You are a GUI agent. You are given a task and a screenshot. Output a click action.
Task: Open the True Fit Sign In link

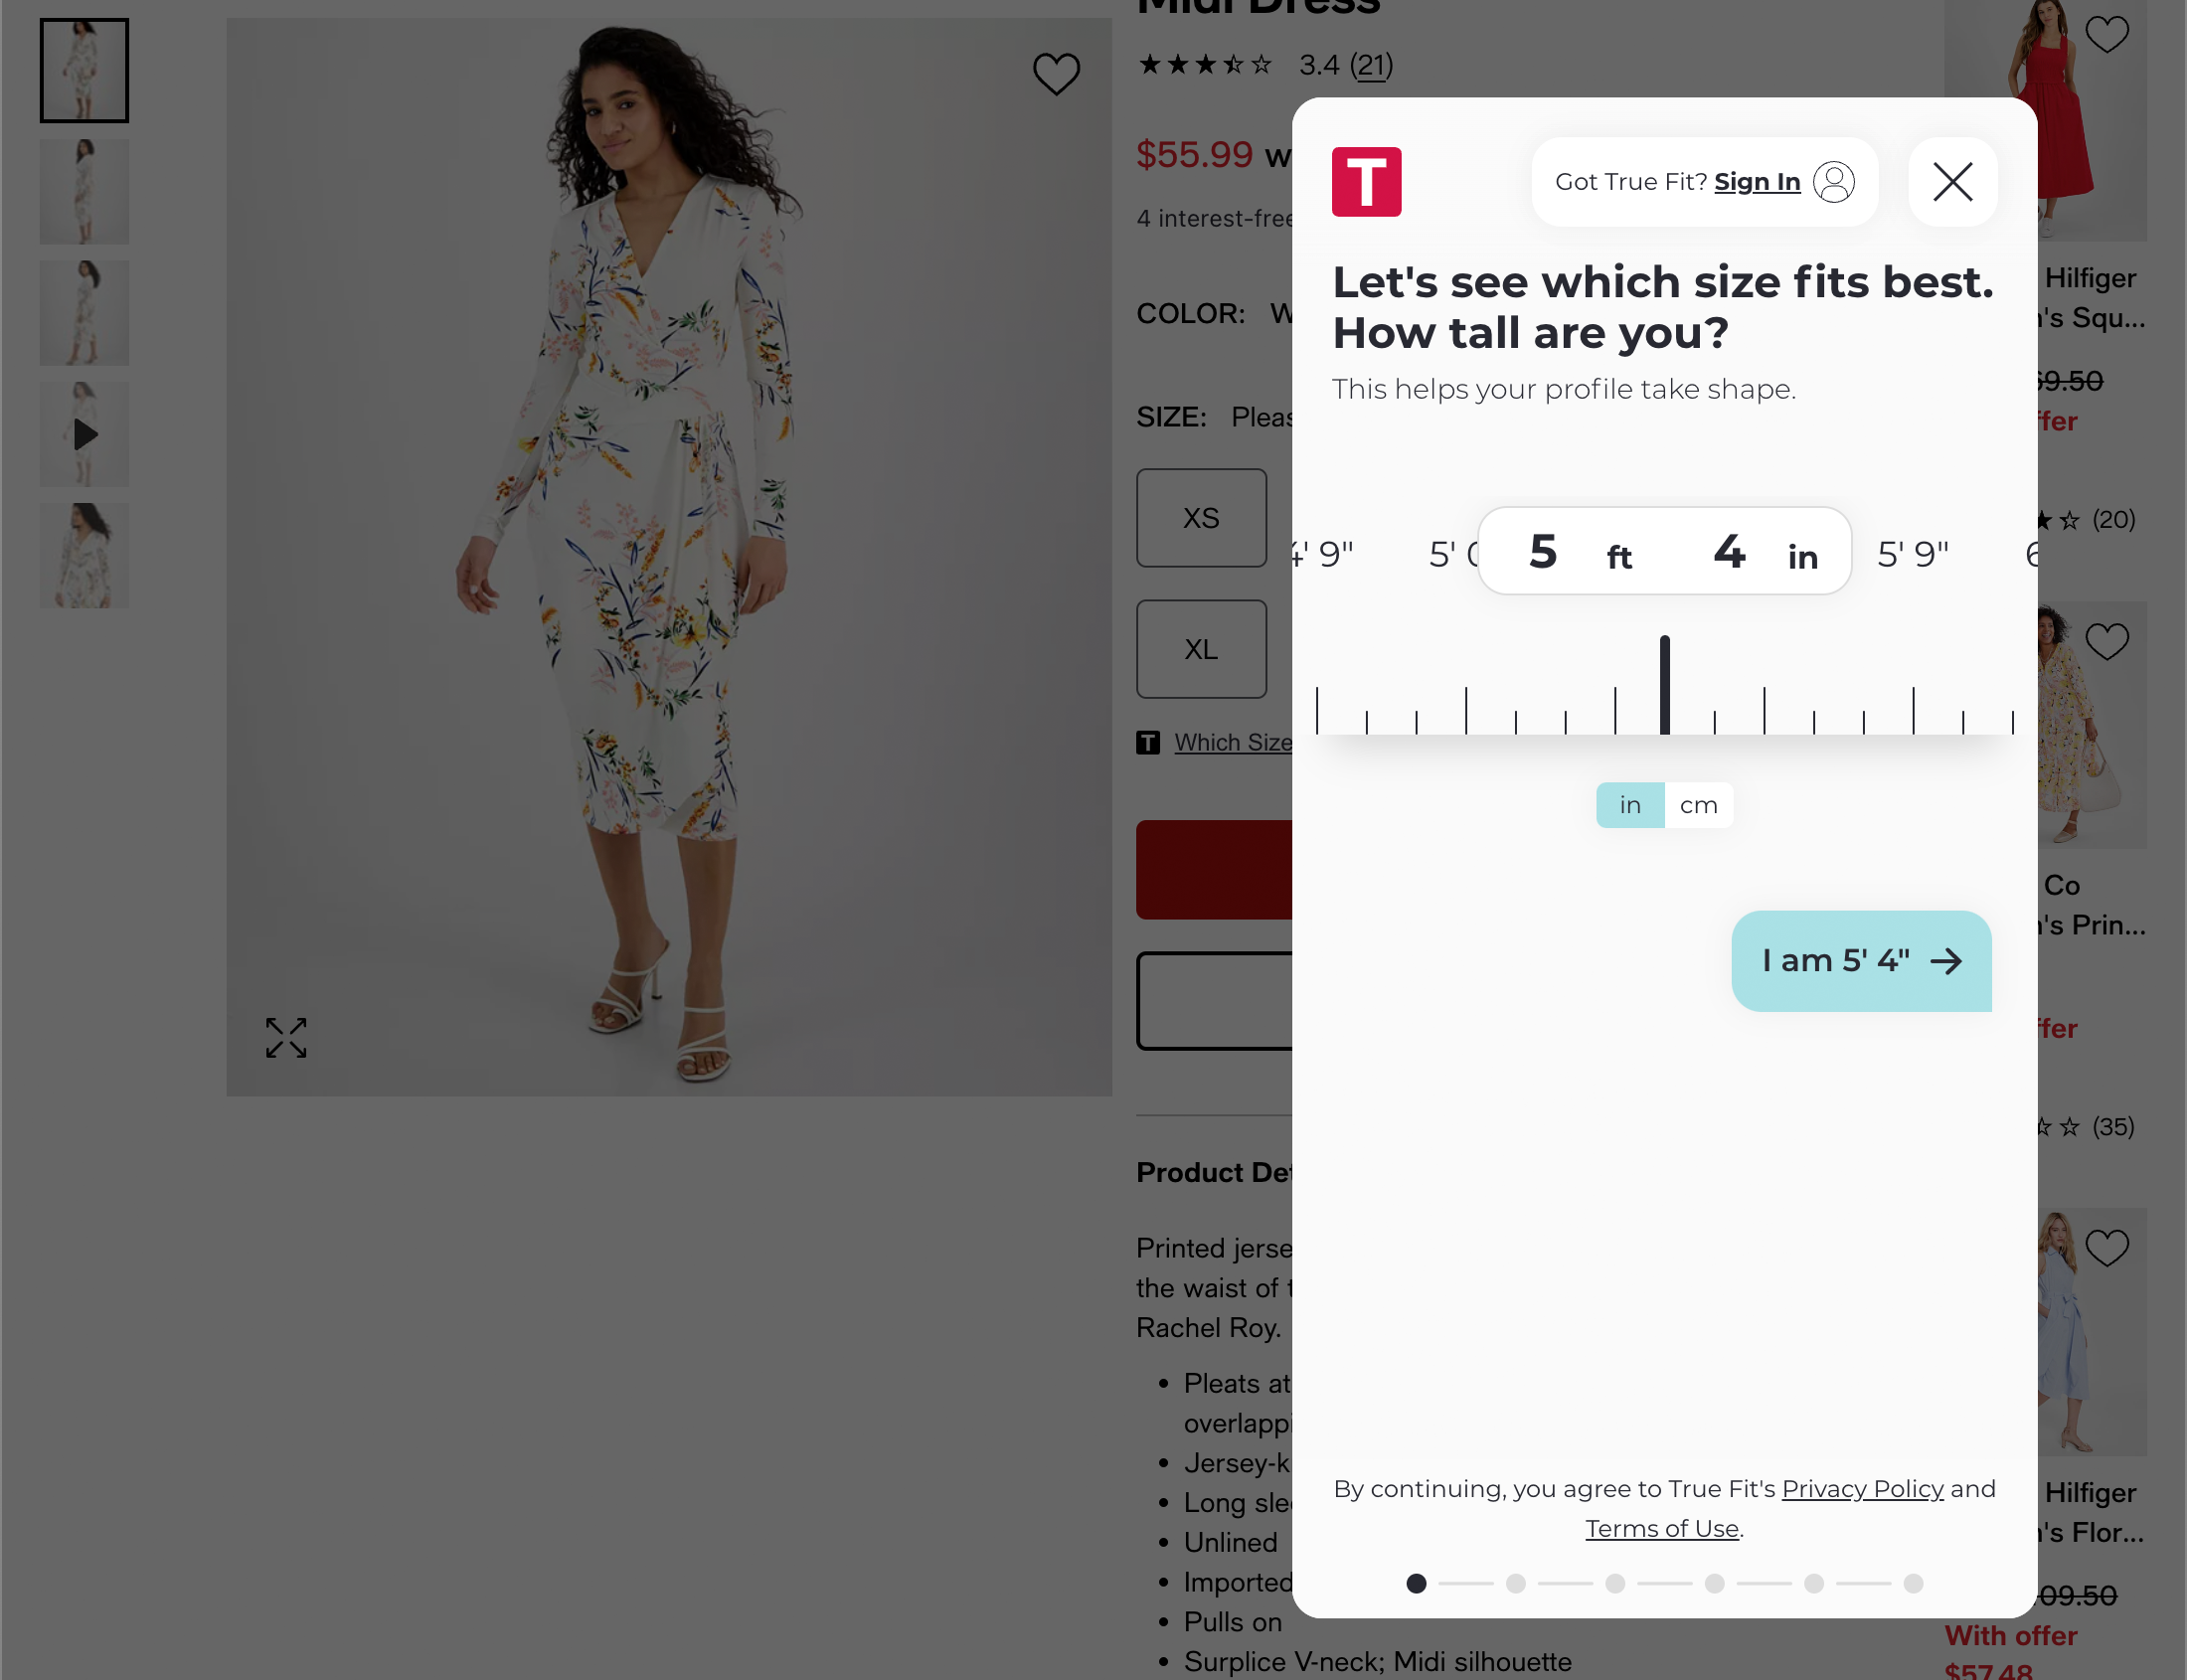point(1756,181)
